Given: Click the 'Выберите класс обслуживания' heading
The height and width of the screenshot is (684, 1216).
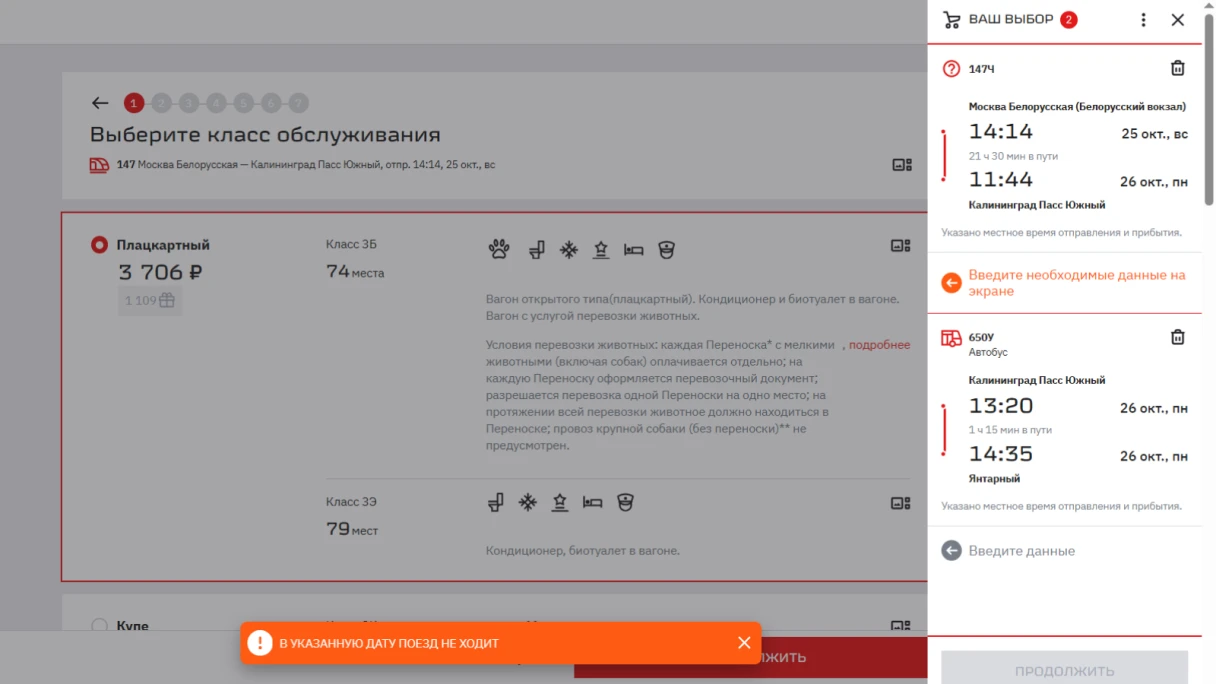Looking at the screenshot, I should coord(265,135).
